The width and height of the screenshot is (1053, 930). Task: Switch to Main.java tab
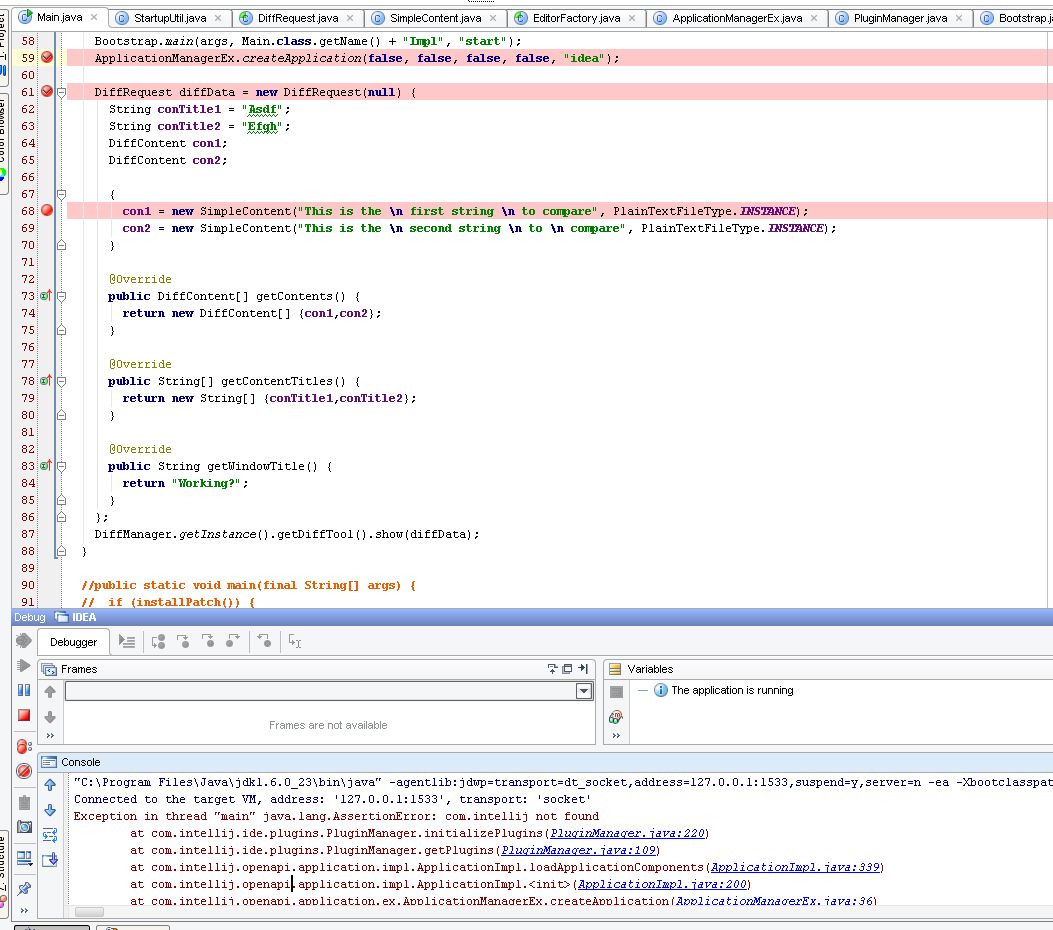pyautogui.click(x=59, y=17)
